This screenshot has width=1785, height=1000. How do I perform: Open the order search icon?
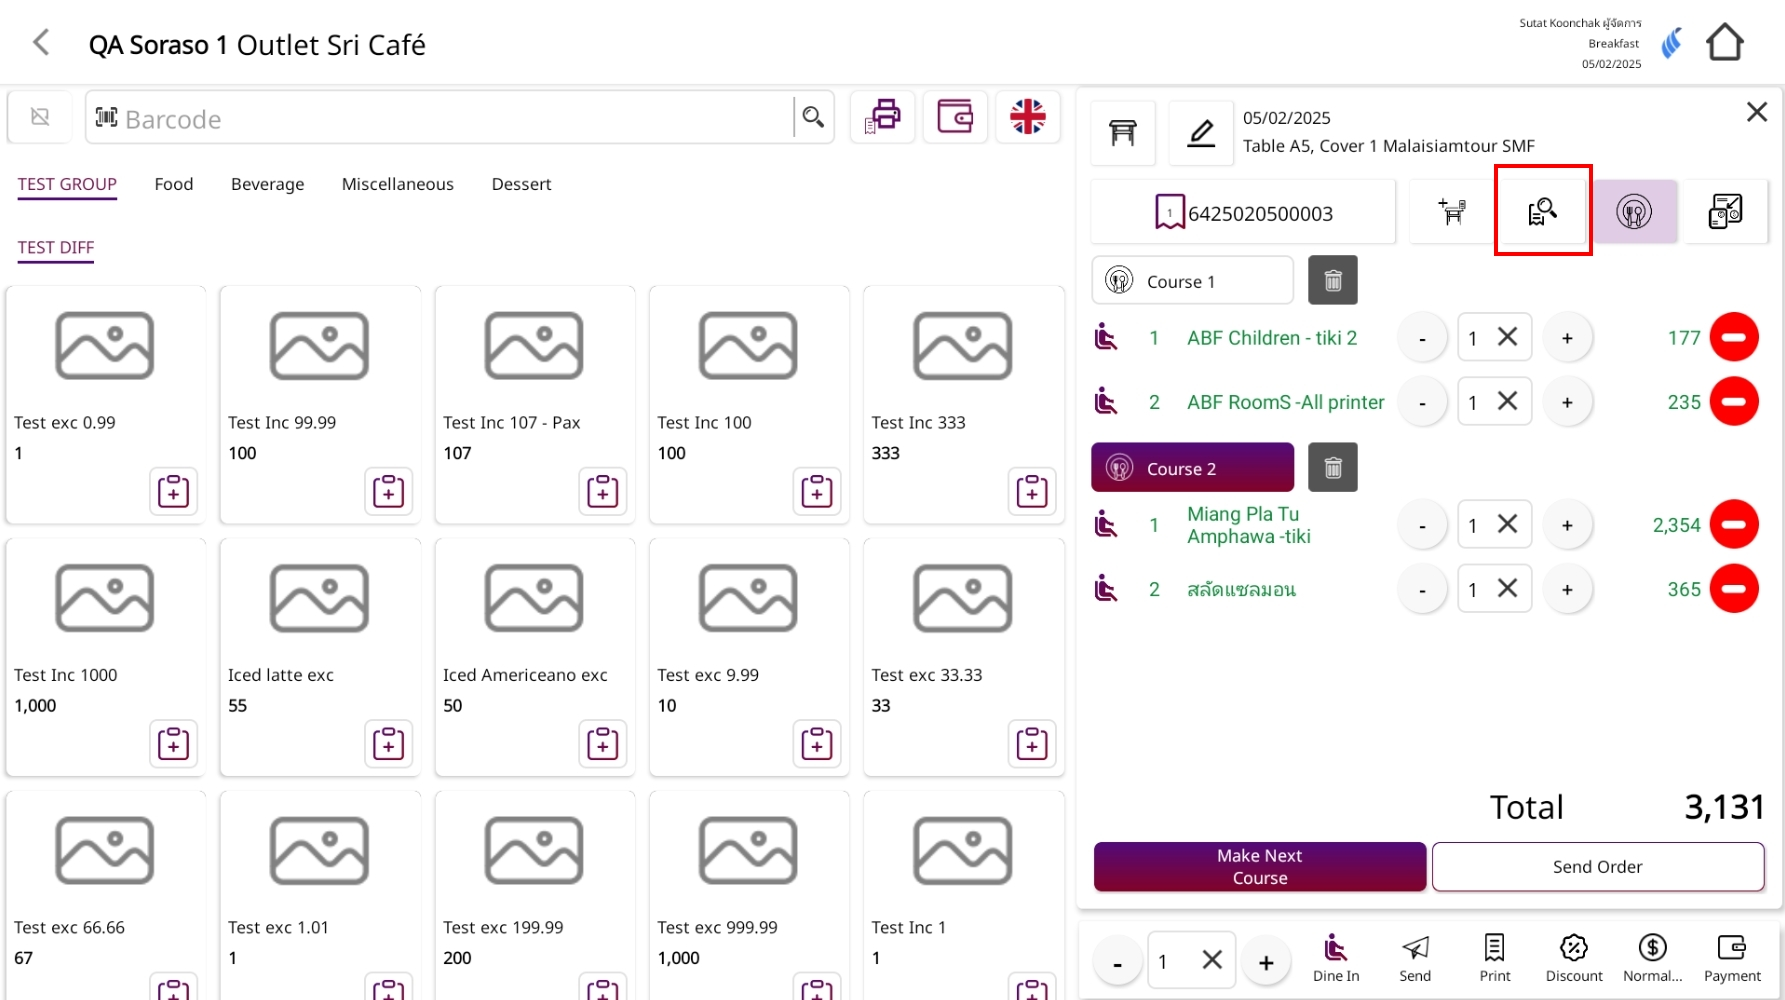1542,211
